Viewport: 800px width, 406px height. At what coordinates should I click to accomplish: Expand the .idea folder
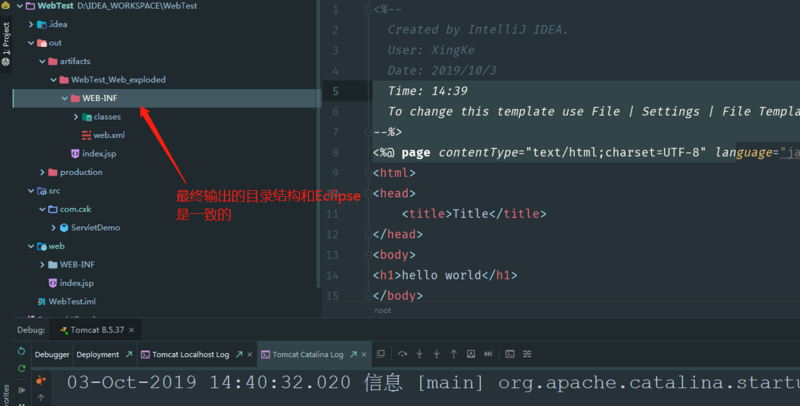click(31, 24)
